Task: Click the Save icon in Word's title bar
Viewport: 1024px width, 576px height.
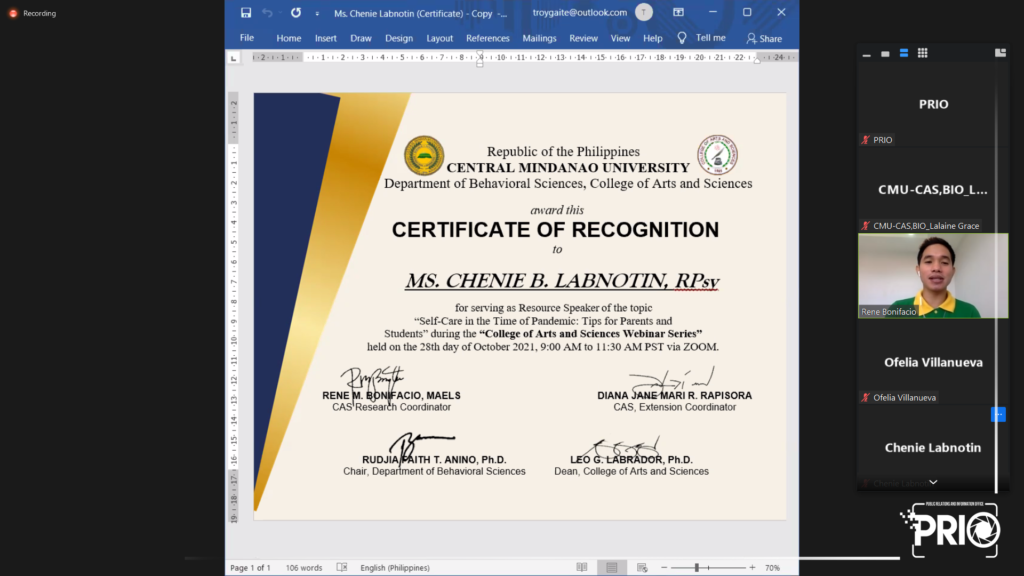Action: 246,13
